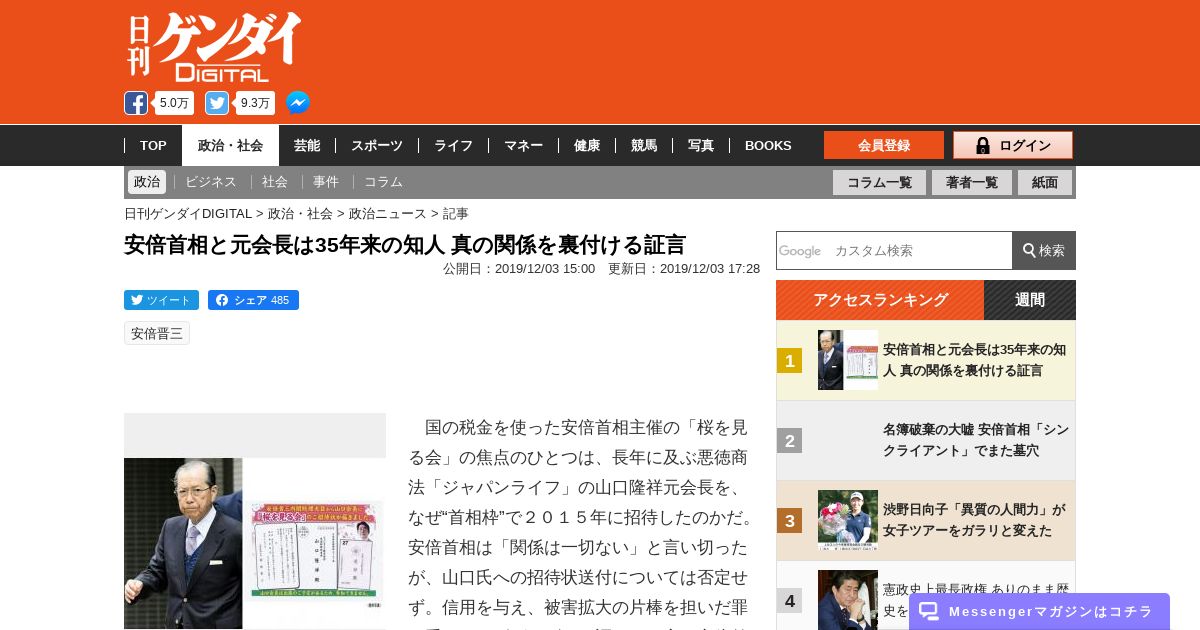The width and height of the screenshot is (1200, 630).
Task: Click the main article photo of 山口元会長
Action: [255, 543]
